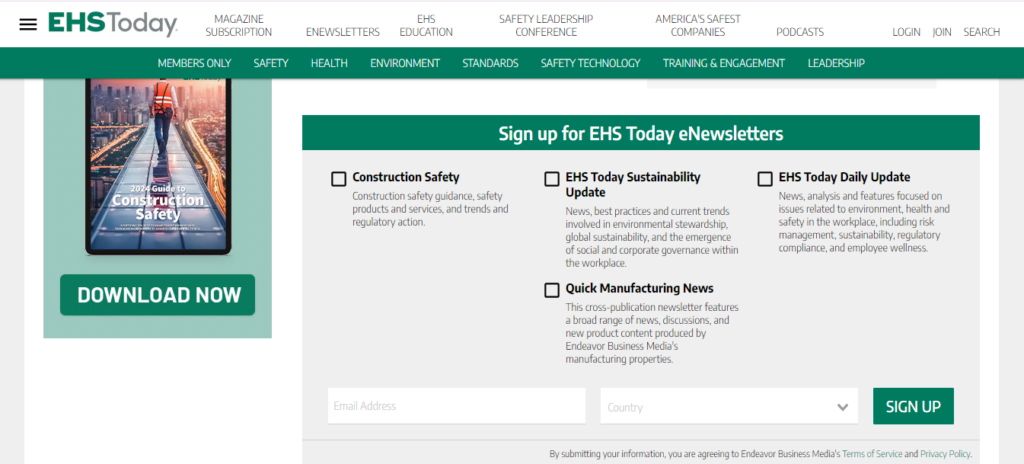This screenshot has width=1024, height=464.
Task: Click the Join link
Action: point(942,32)
